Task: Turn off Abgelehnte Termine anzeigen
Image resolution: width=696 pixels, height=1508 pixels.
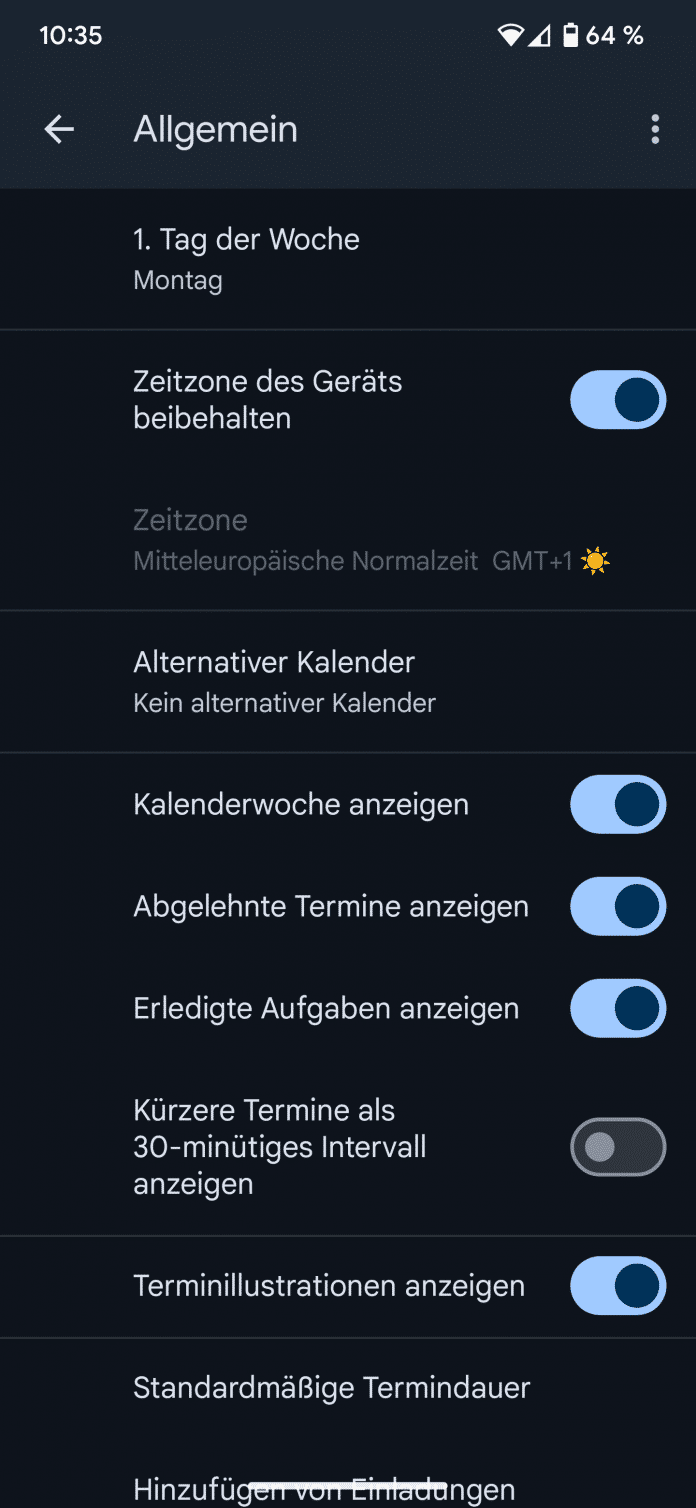Action: pyautogui.click(x=617, y=906)
